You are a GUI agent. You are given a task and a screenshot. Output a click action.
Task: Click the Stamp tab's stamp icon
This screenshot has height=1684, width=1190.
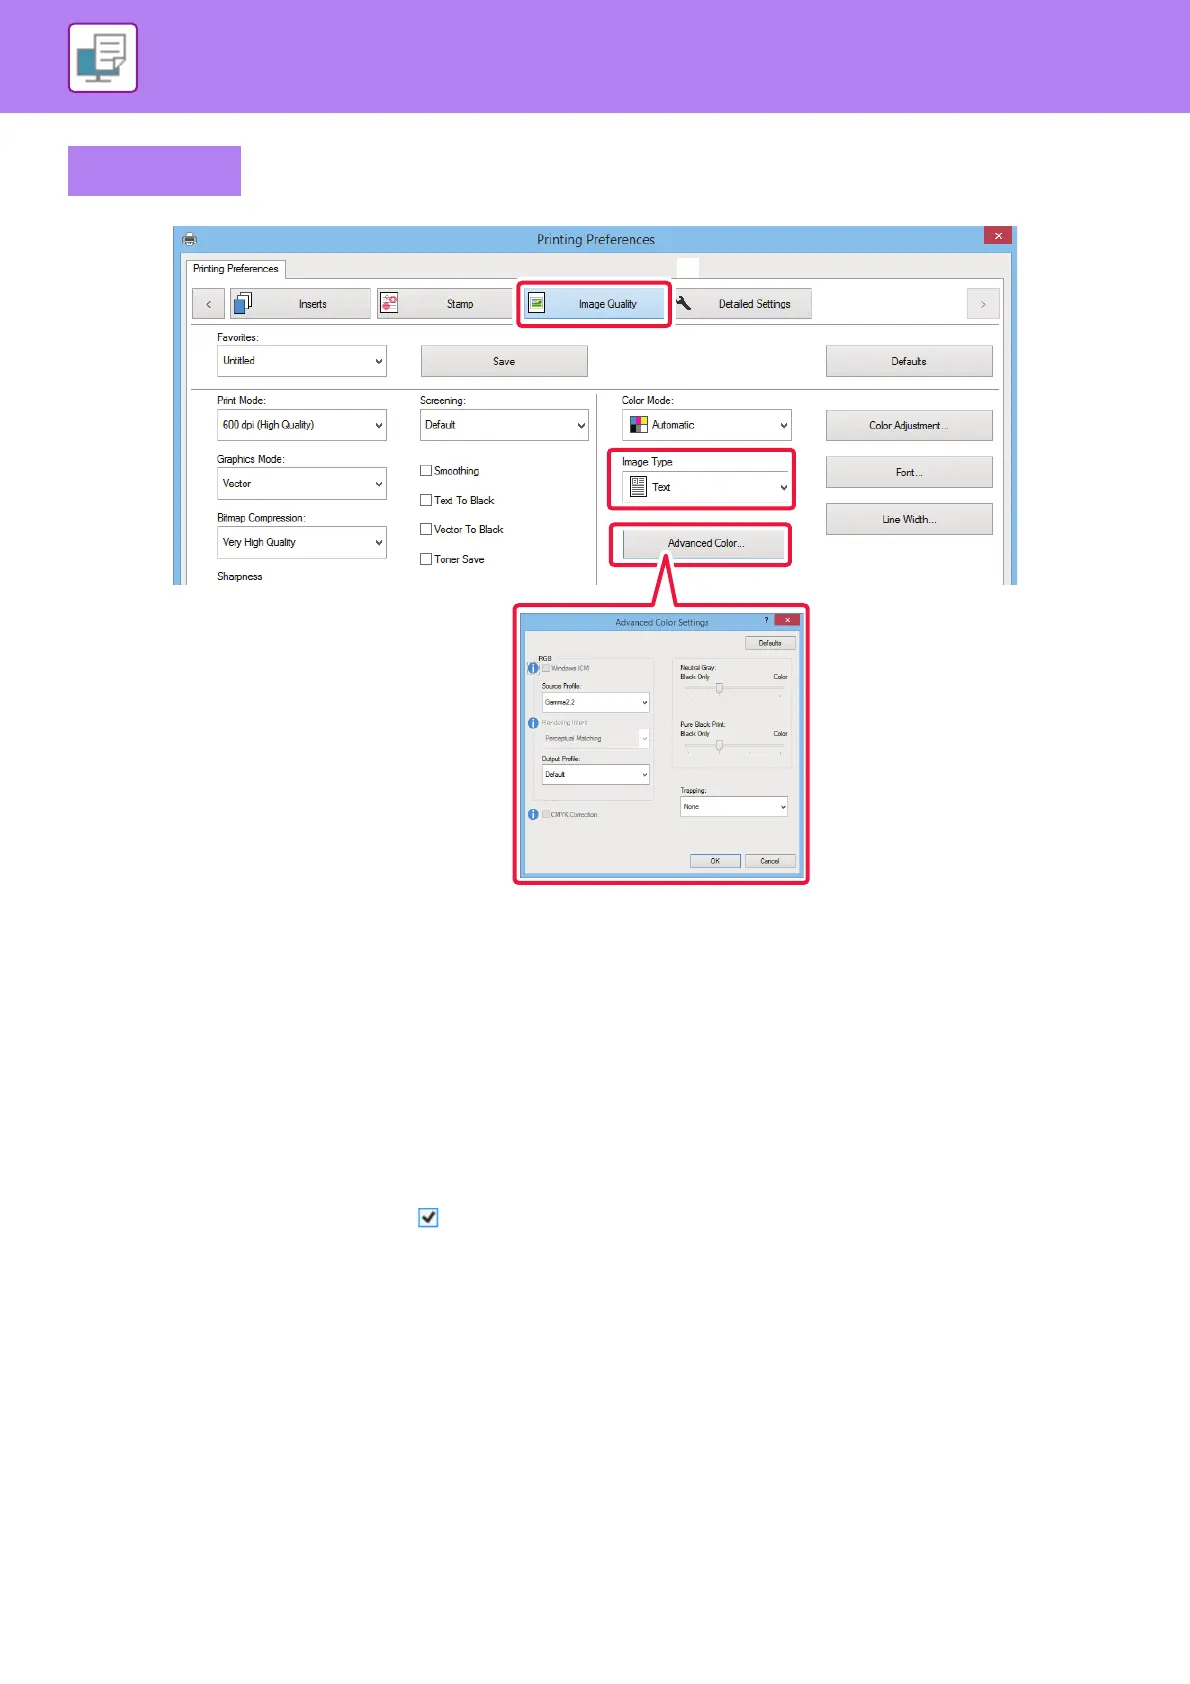point(389,303)
